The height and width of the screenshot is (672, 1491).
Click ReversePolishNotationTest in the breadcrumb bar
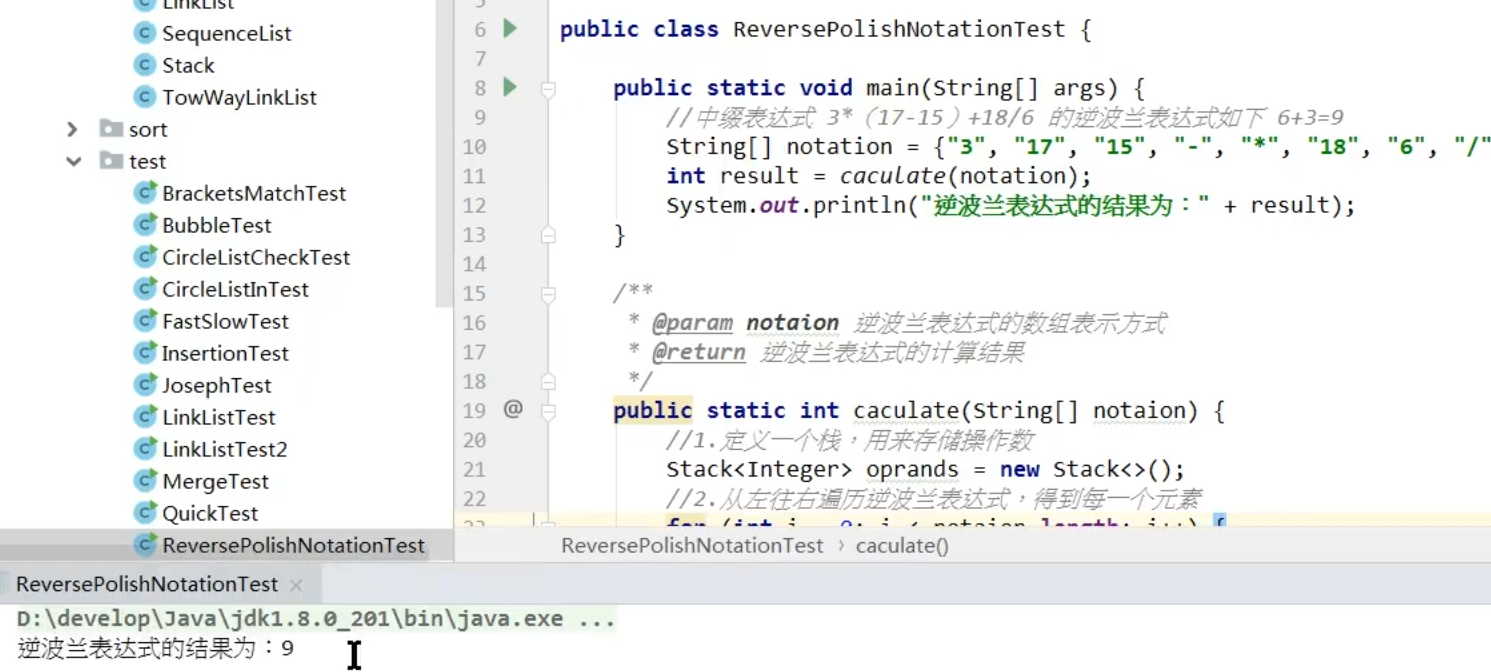(692, 546)
